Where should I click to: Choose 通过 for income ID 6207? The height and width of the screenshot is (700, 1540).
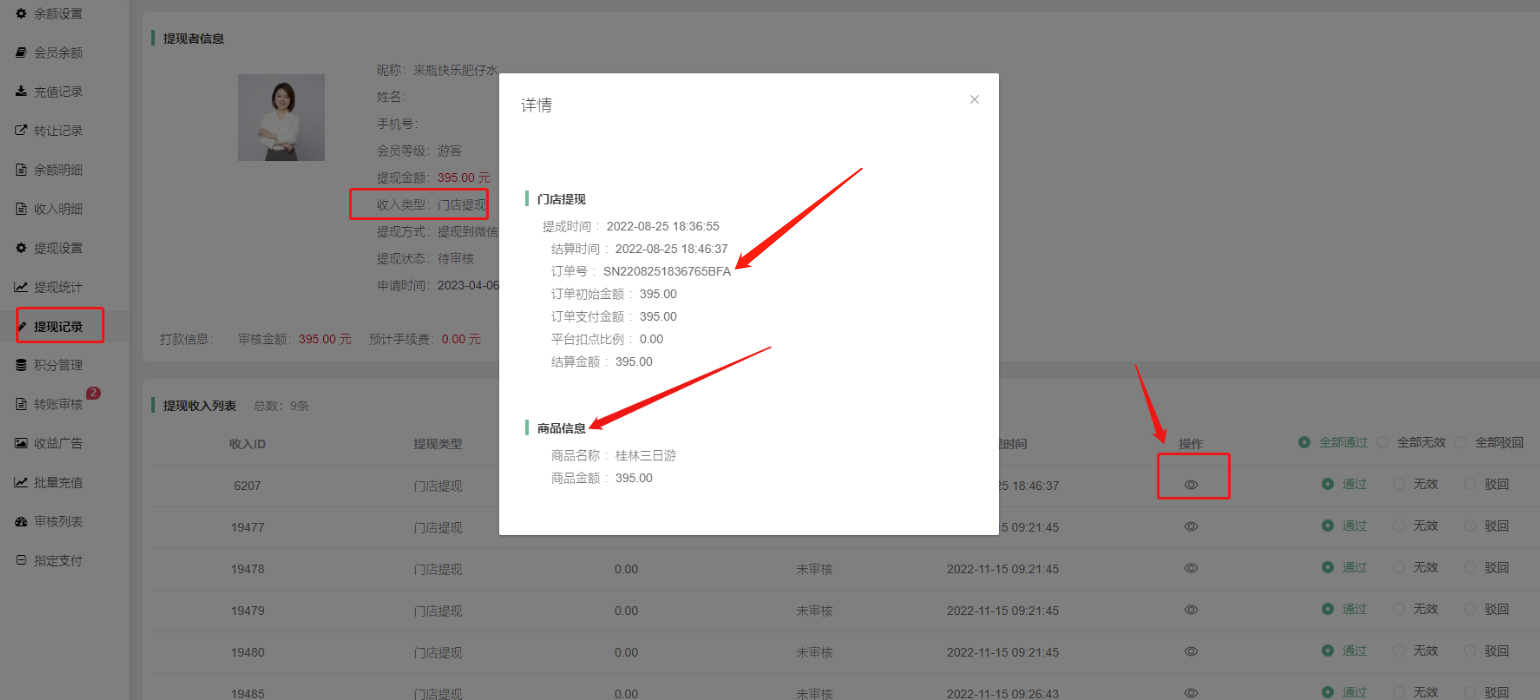point(1328,484)
